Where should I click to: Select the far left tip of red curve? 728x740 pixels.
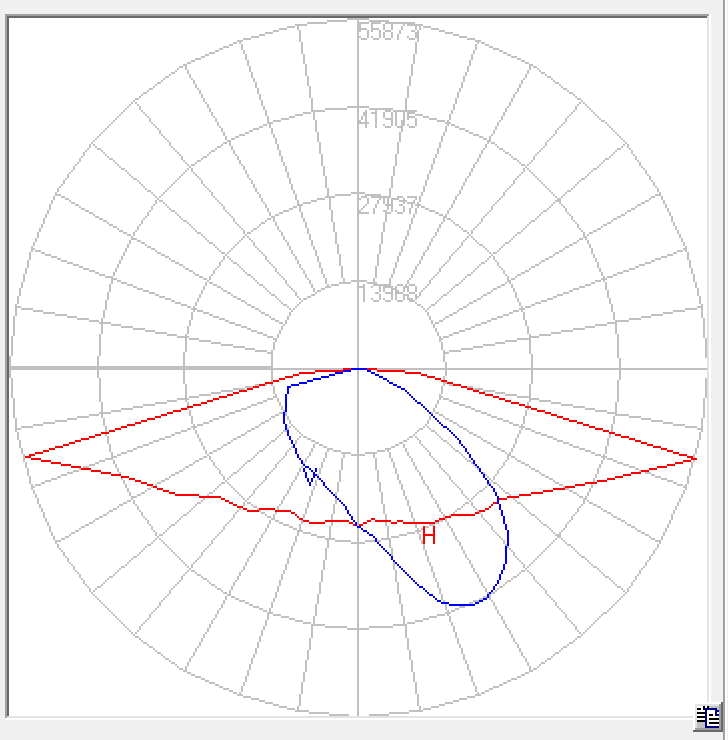click(x=25, y=457)
